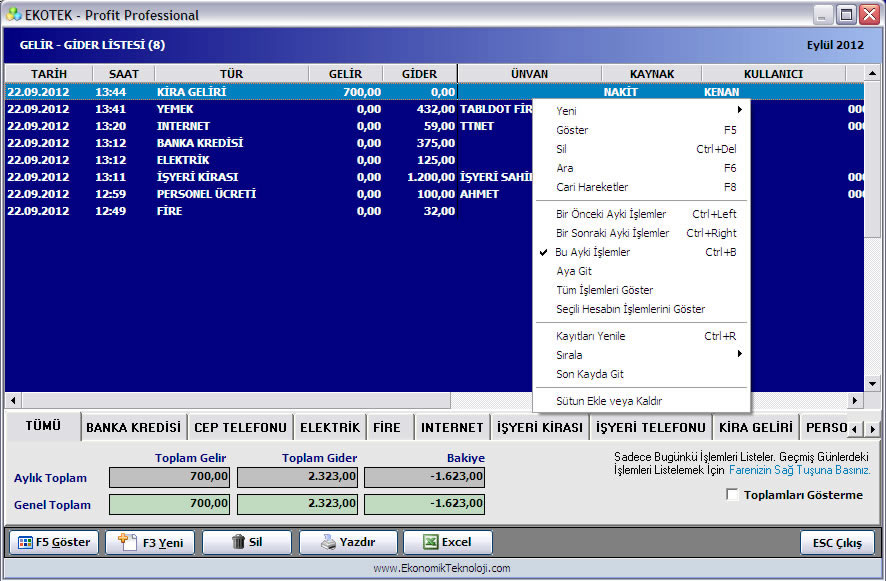The height and width of the screenshot is (581, 886).
Task: Choose Göster from the context menu
Action: pyautogui.click(x=641, y=130)
